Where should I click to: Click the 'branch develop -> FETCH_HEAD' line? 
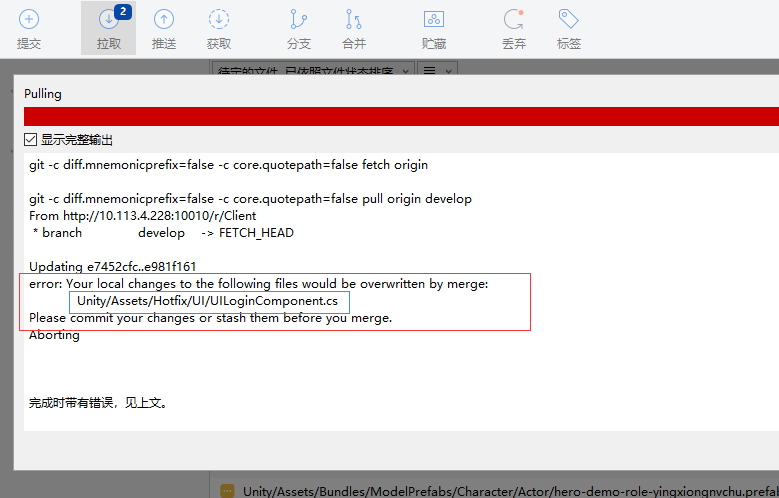pyautogui.click(x=163, y=233)
